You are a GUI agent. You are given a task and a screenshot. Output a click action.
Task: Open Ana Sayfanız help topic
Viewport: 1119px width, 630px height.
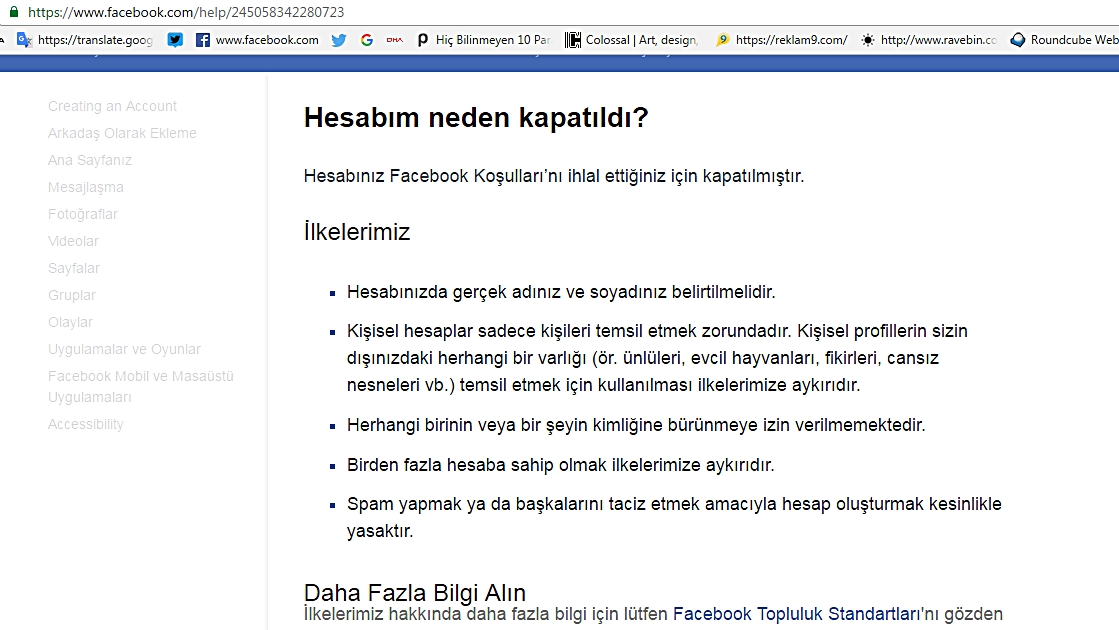pos(90,161)
